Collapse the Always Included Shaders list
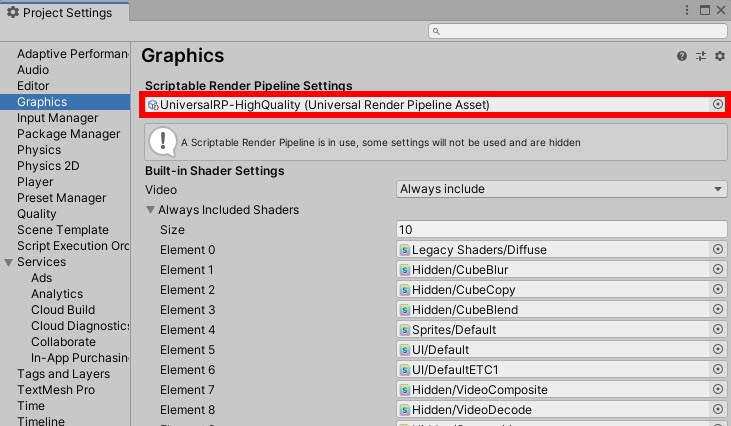This screenshot has width=731, height=426. tap(150, 210)
